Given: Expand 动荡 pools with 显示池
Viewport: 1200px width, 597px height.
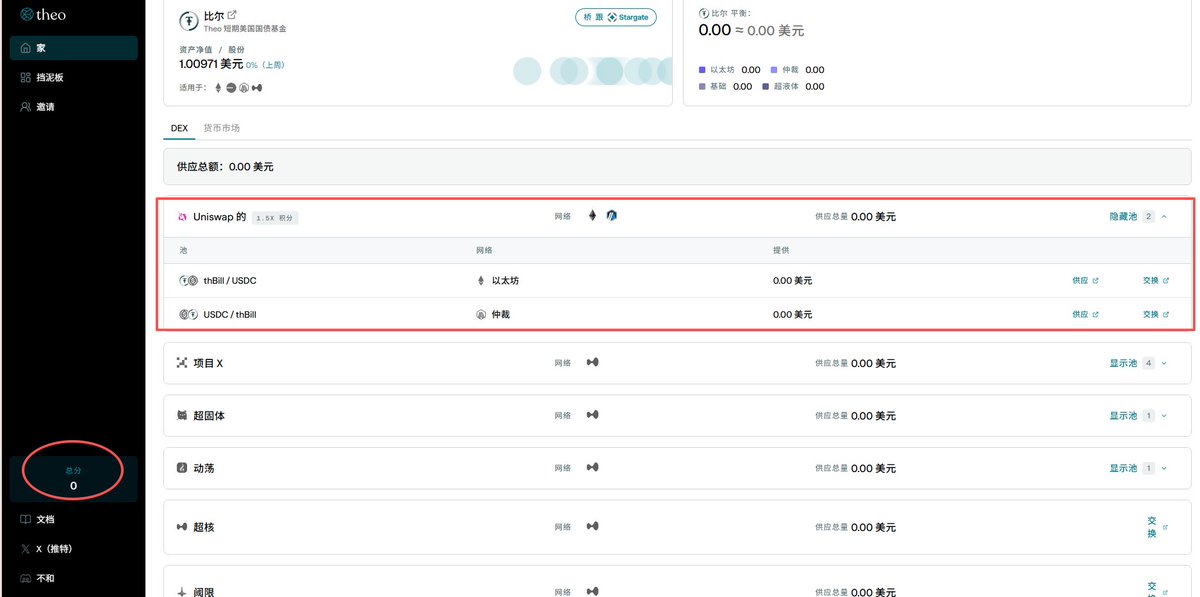Looking at the screenshot, I should coord(1138,468).
